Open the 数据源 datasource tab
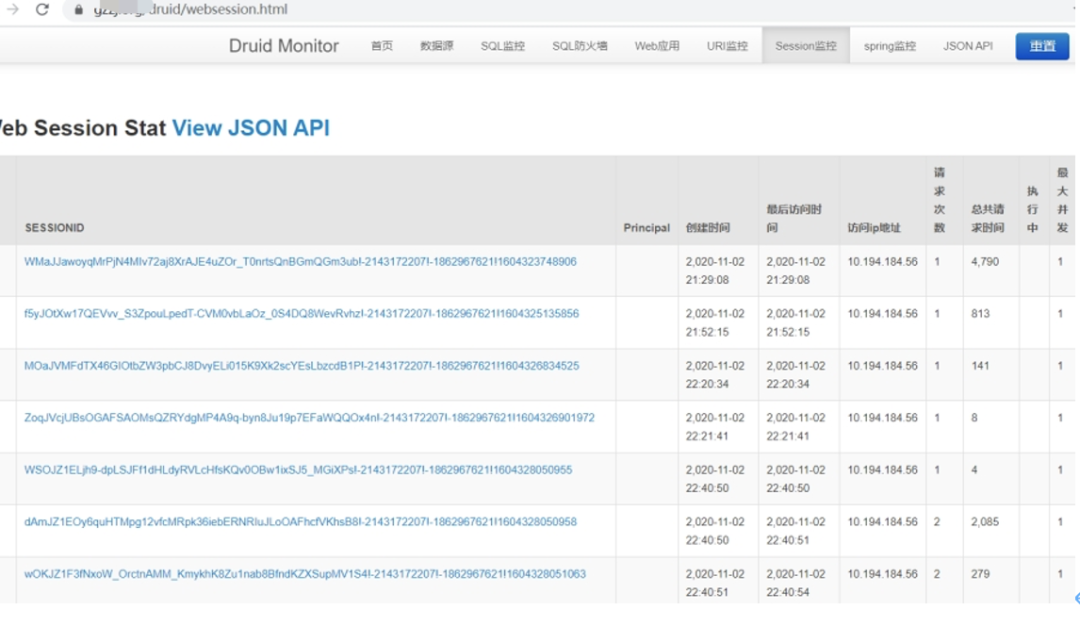This screenshot has height=626, width=1080. (436, 46)
